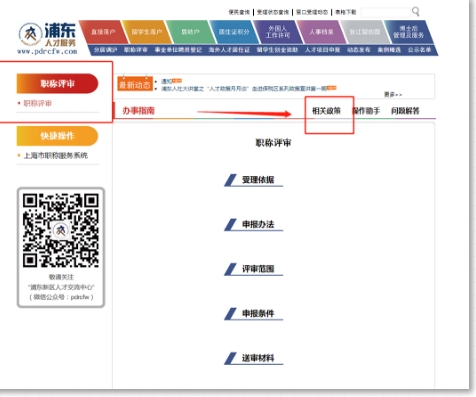Open 便民查询 link at top

point(239,12)
